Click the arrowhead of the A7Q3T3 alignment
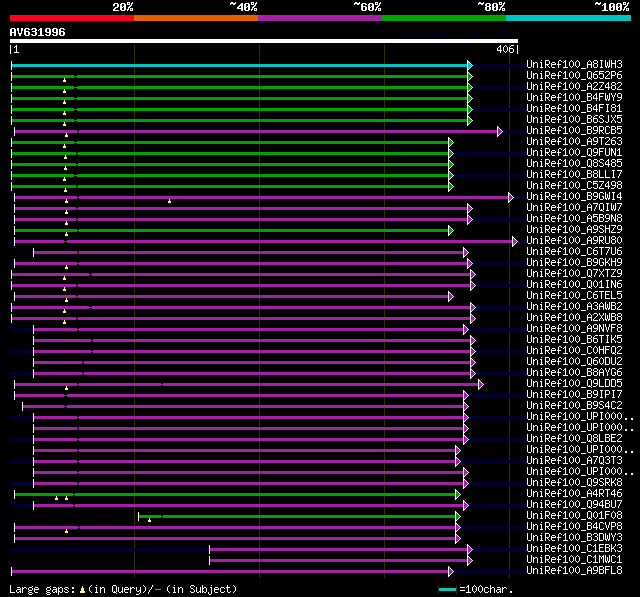This screenshot has height=597, width=640. (x=458, y=462)
